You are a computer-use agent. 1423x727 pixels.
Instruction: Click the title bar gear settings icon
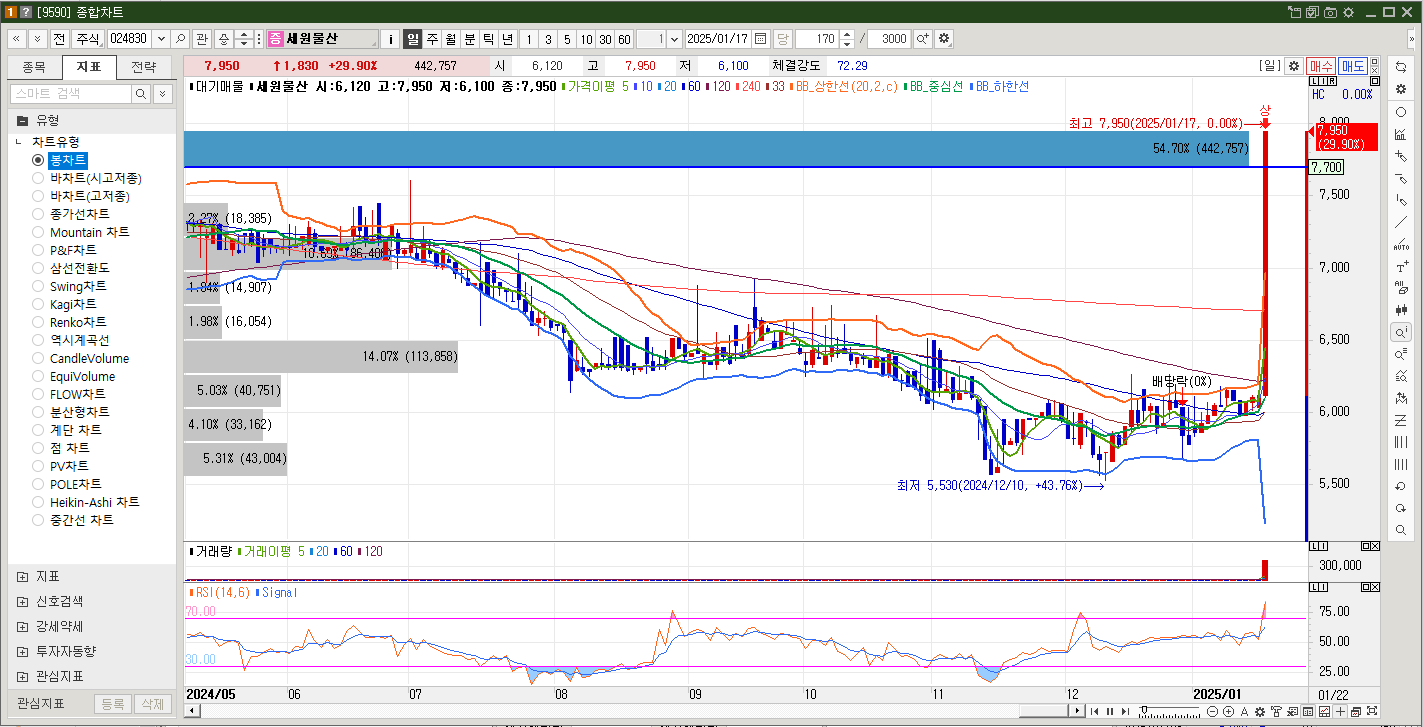(x=1348, y=12)
